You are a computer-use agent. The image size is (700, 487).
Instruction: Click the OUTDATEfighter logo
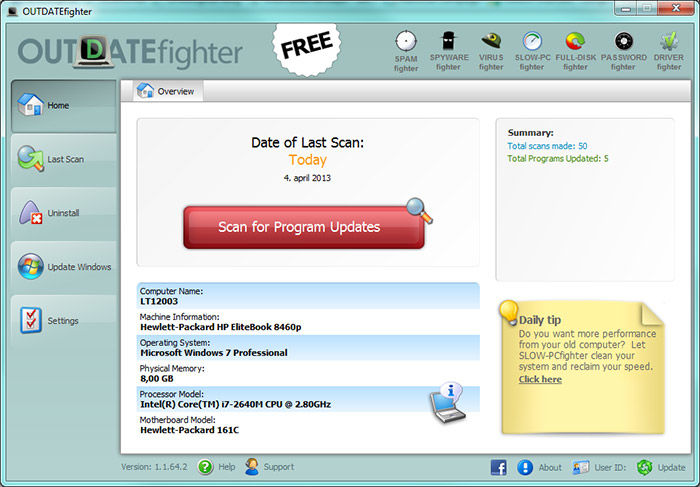coord(130,52)
